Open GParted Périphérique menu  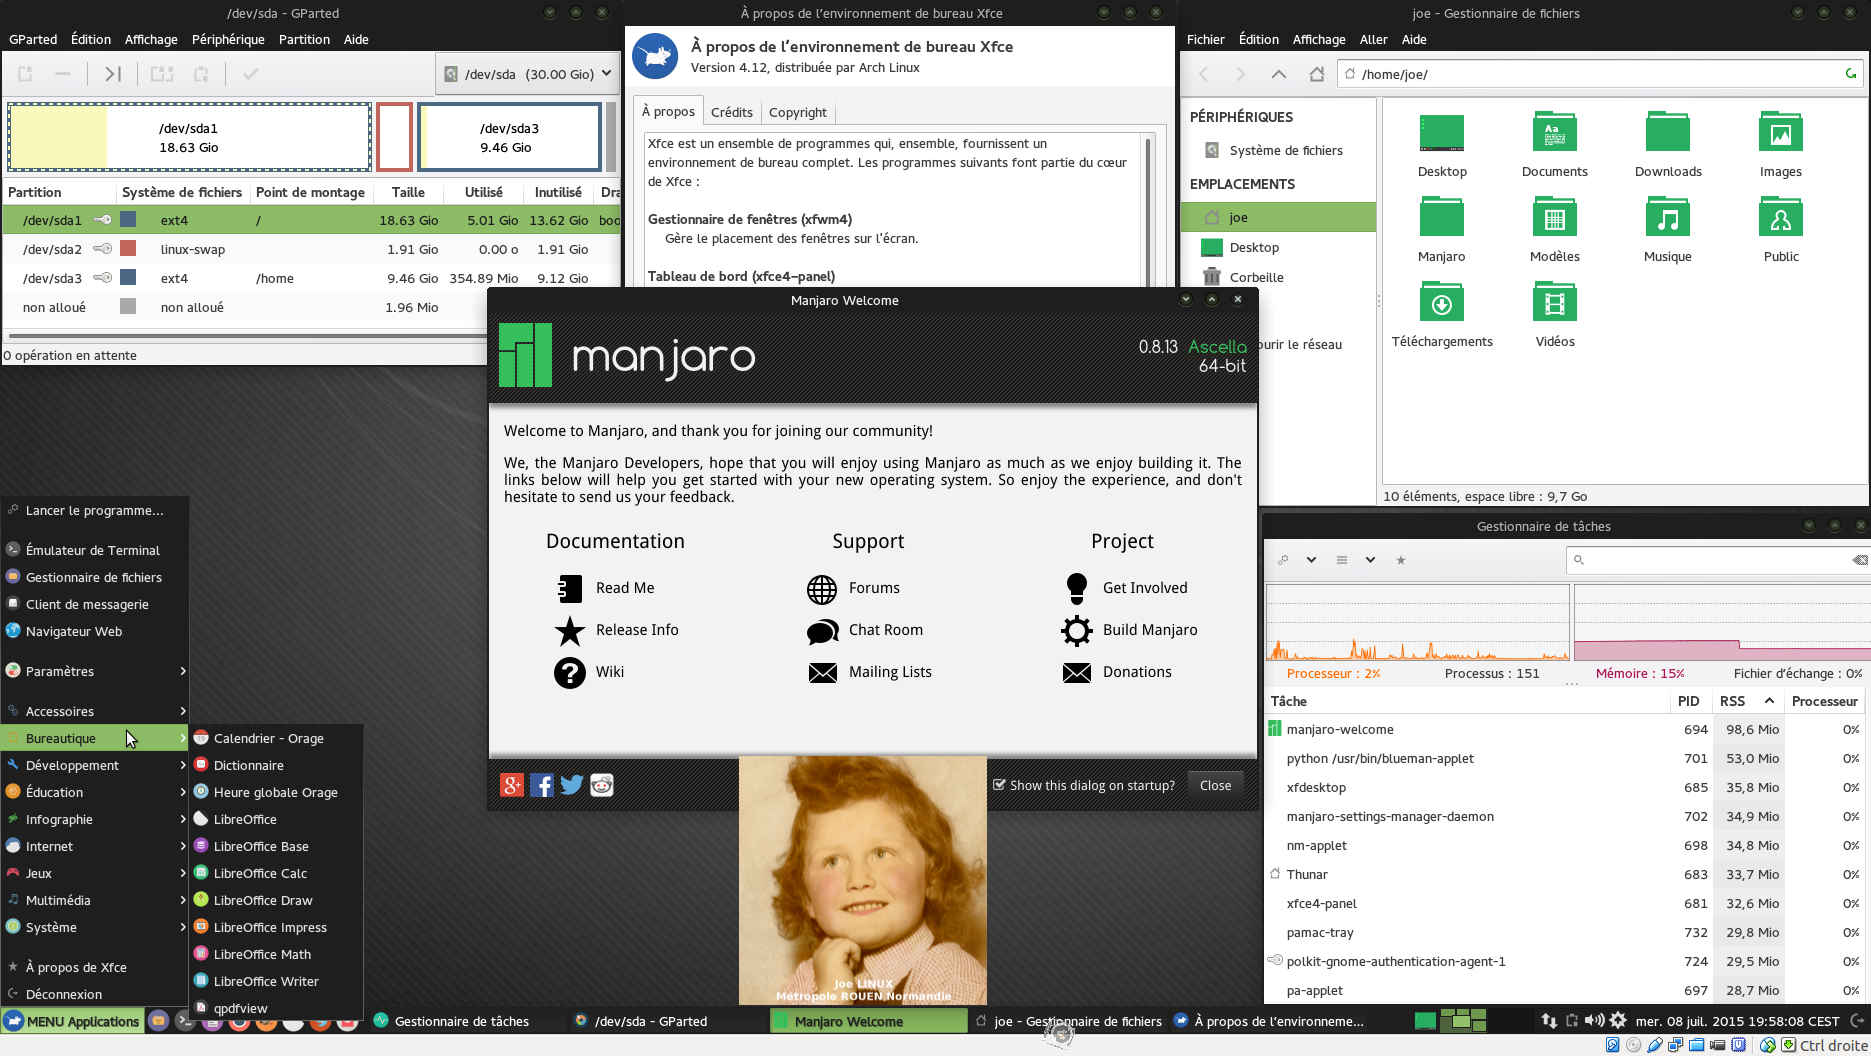(228, 39)
